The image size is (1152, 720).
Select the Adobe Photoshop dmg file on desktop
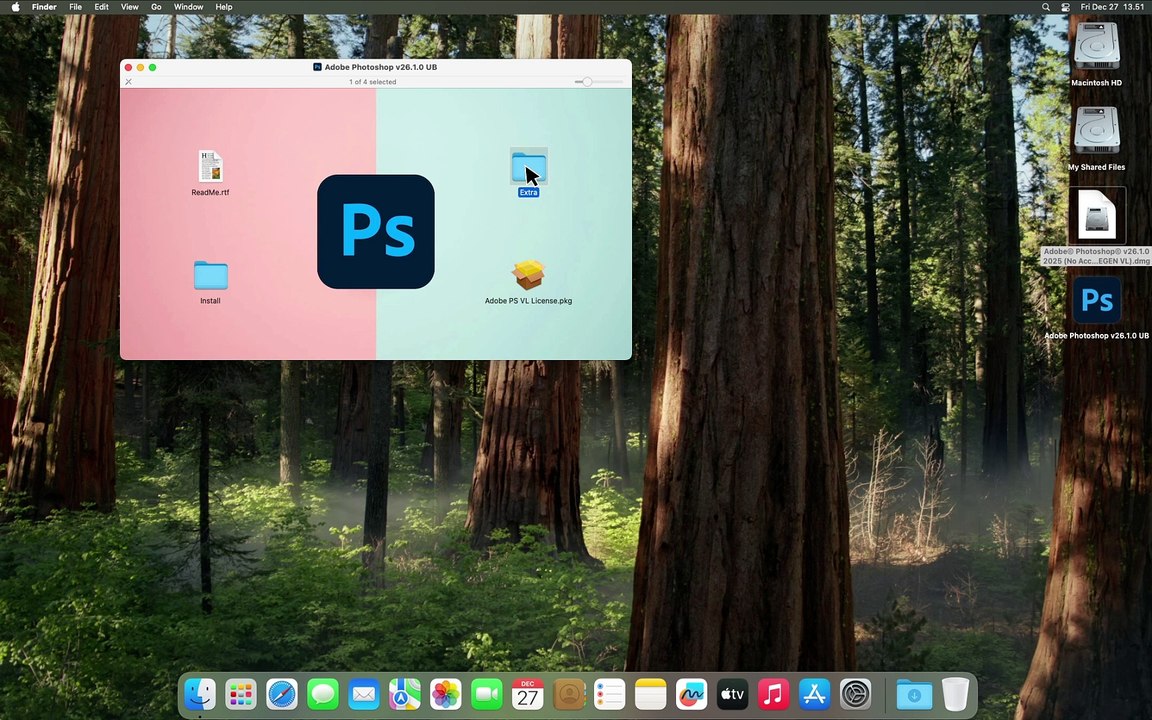1096,215
